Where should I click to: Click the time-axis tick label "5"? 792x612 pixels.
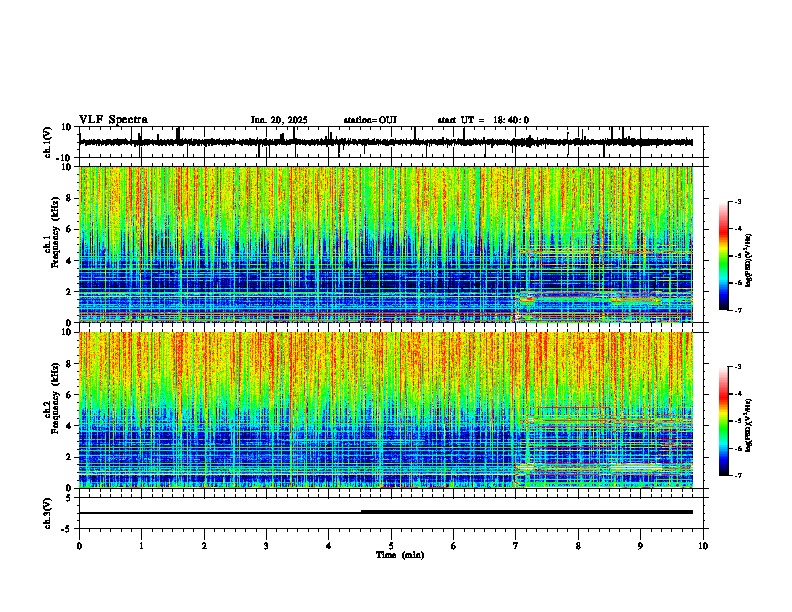391,546
